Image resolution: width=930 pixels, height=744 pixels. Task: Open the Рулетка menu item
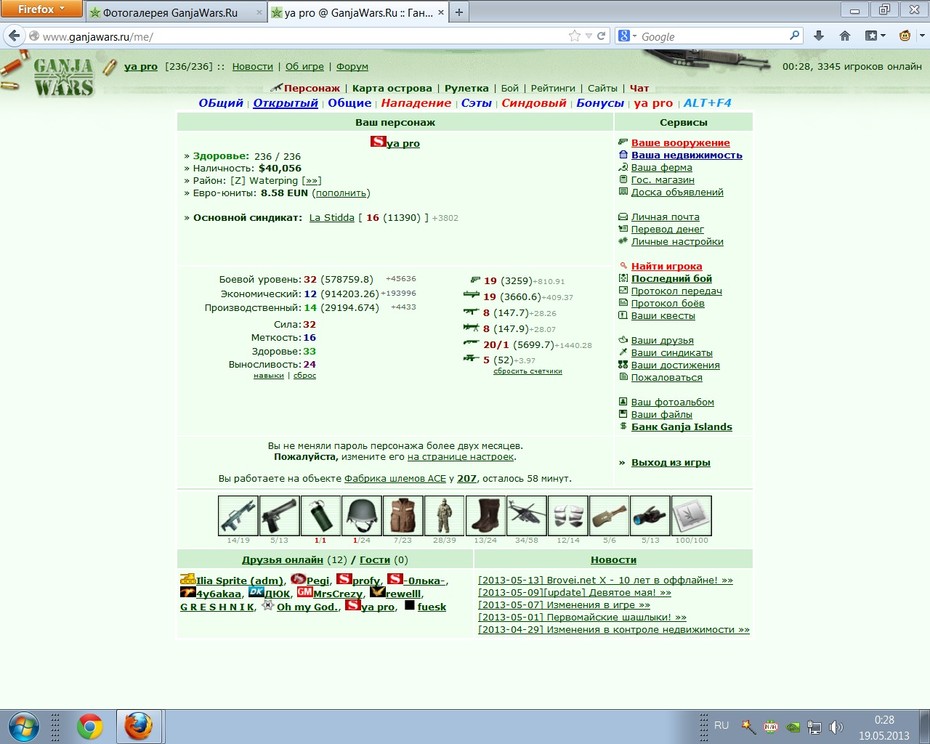(x=467, y=88)
